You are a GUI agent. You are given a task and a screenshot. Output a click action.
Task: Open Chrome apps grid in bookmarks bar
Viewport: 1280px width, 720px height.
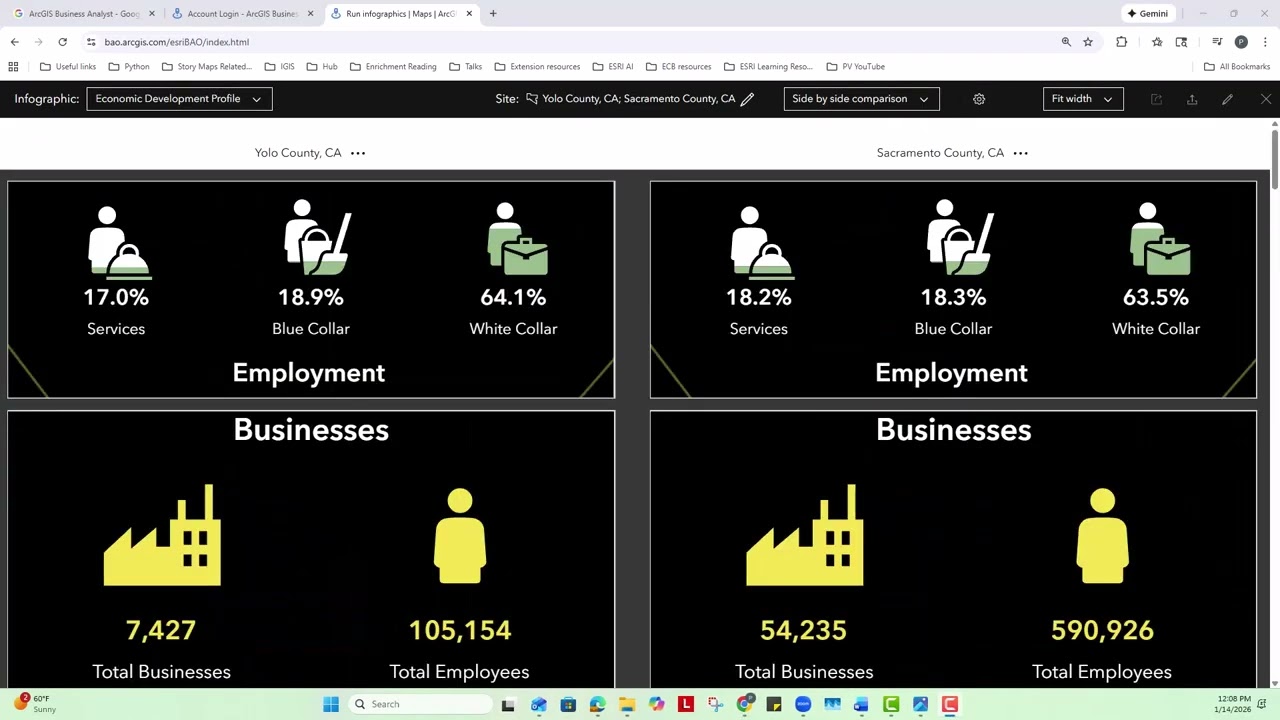(14, 67)
